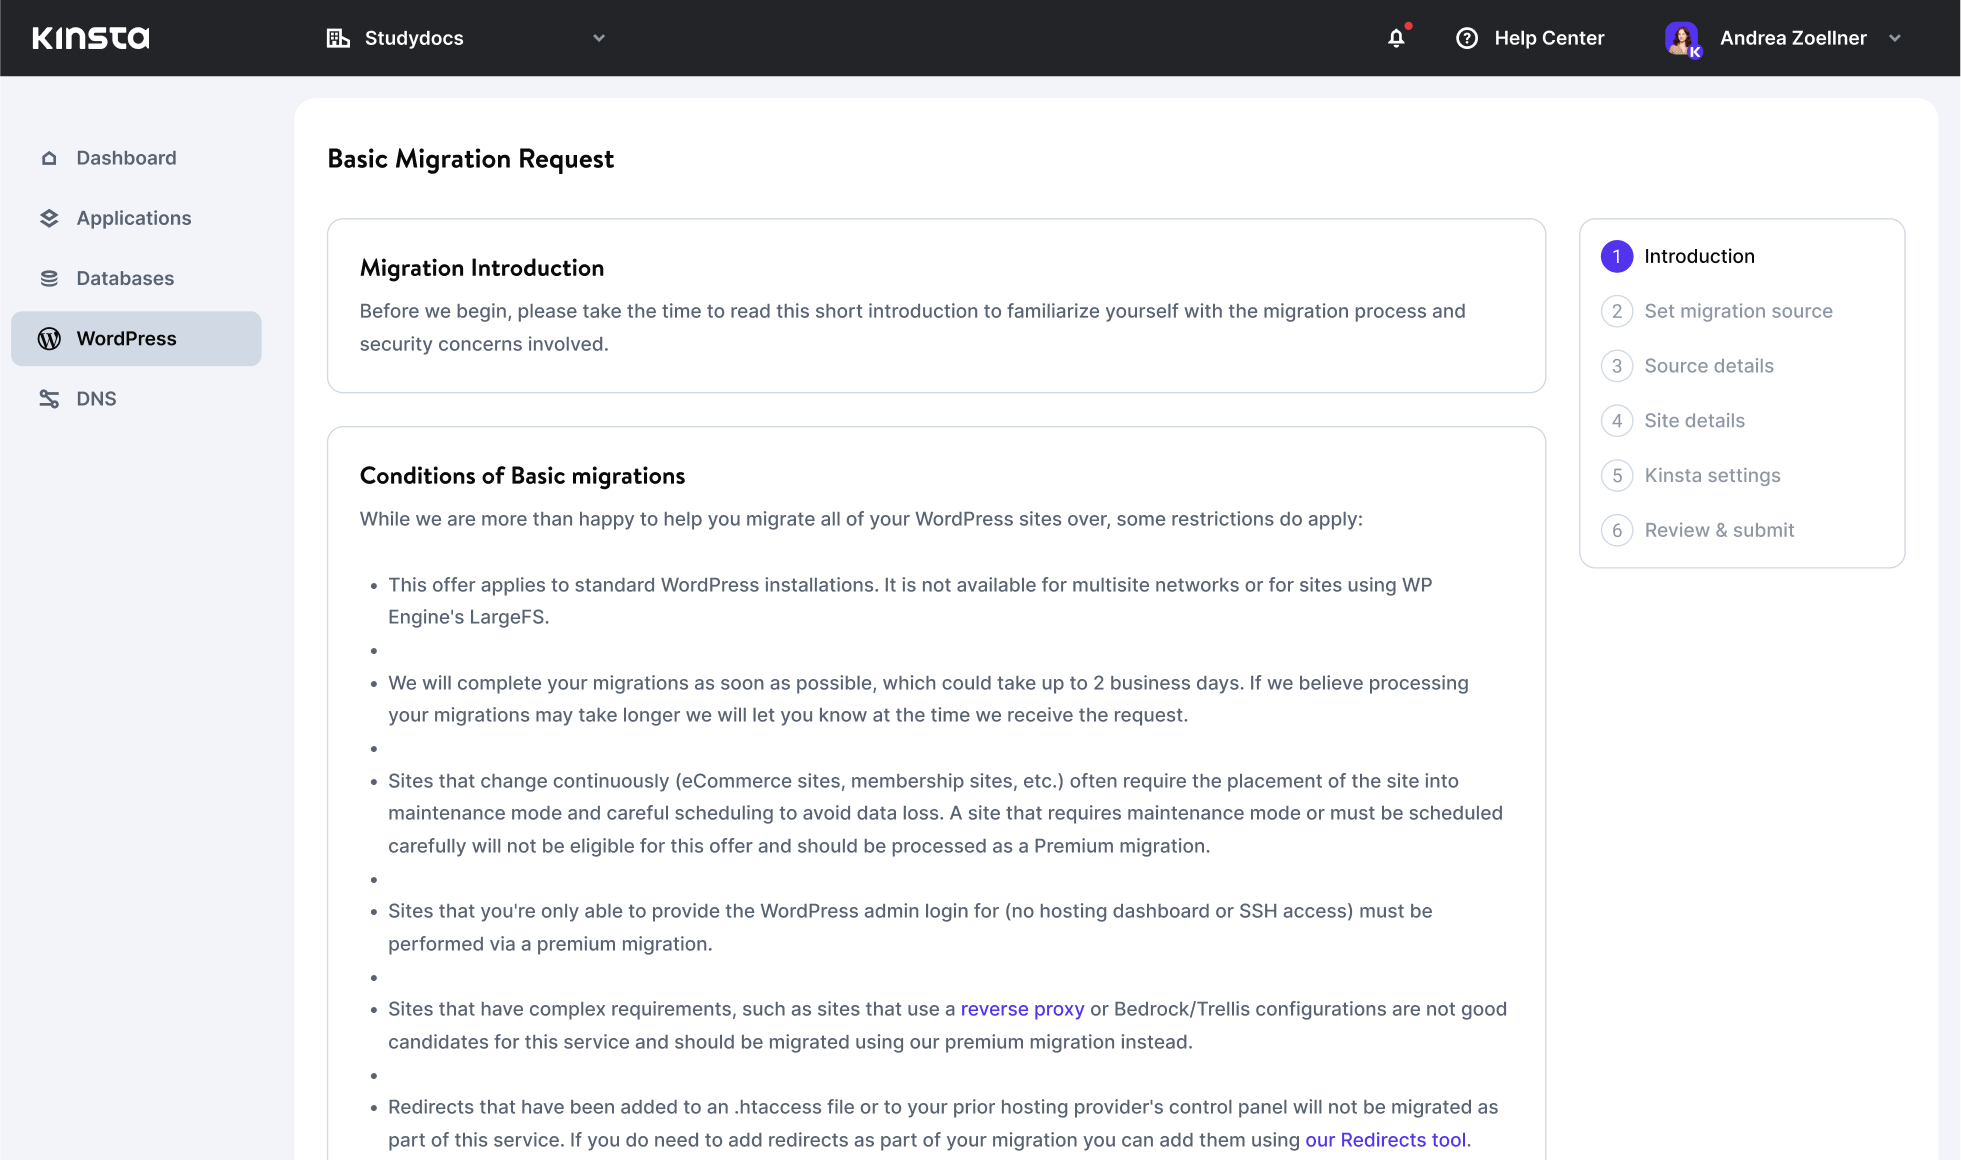1961x1160 pixels.
Task: Go to step 2 Set migration source
Action: 1738,311
